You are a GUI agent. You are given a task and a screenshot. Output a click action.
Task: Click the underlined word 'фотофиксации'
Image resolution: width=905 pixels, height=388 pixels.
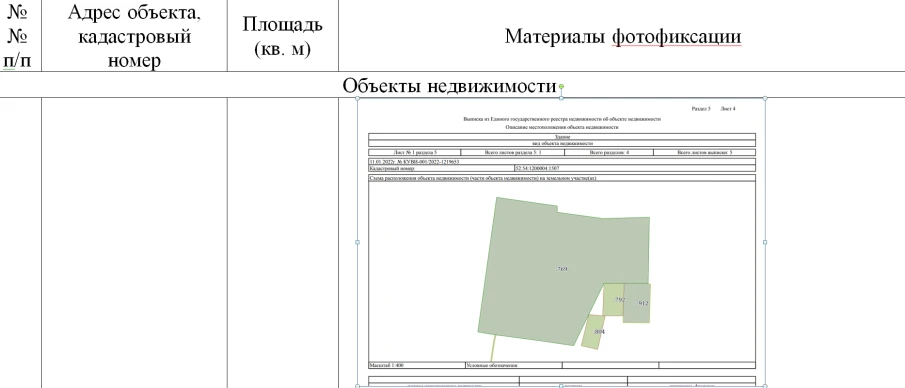(676, 36)
